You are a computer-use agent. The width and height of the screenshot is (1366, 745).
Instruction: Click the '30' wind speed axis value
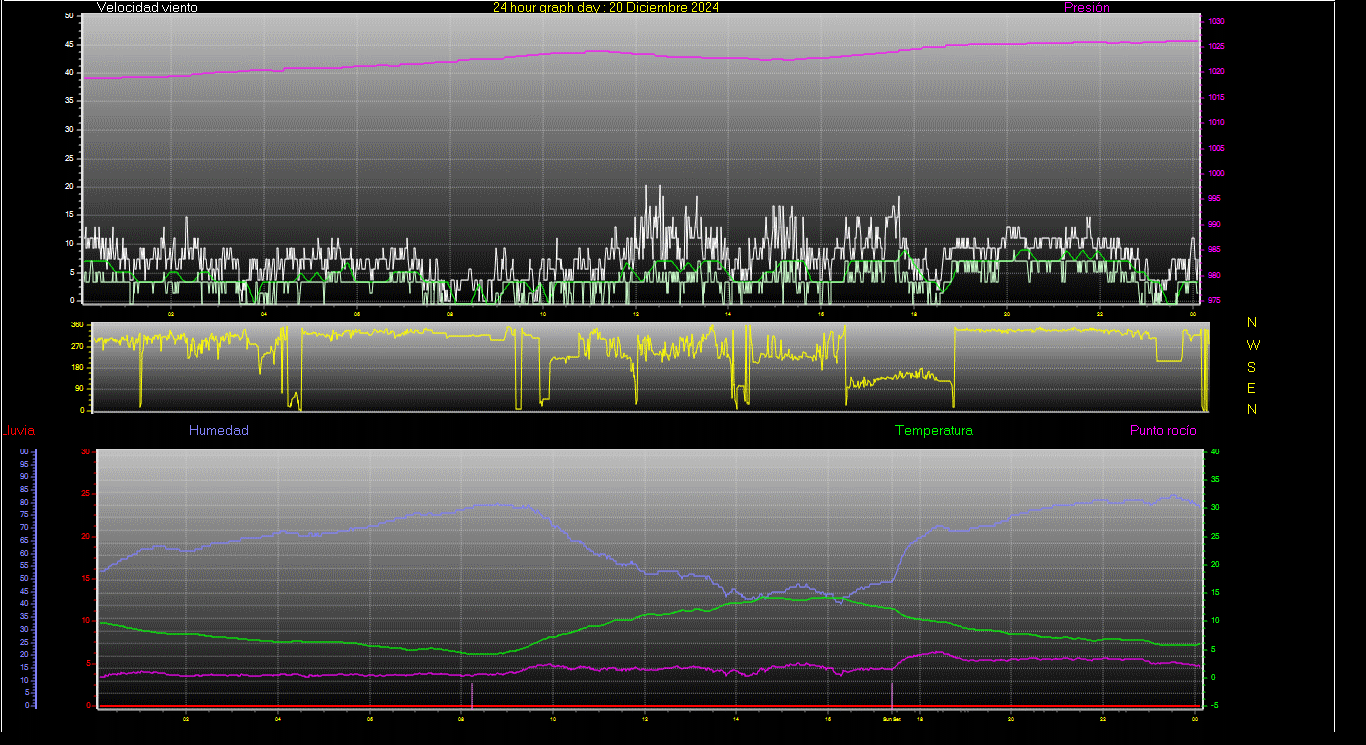[x=68, y=129]
